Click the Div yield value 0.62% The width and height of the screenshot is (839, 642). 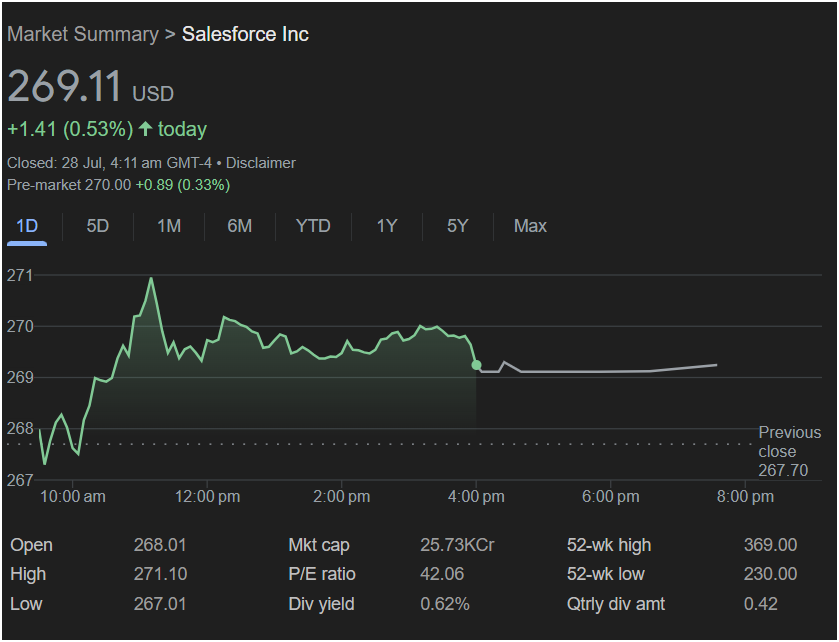(x=445, y=603)
